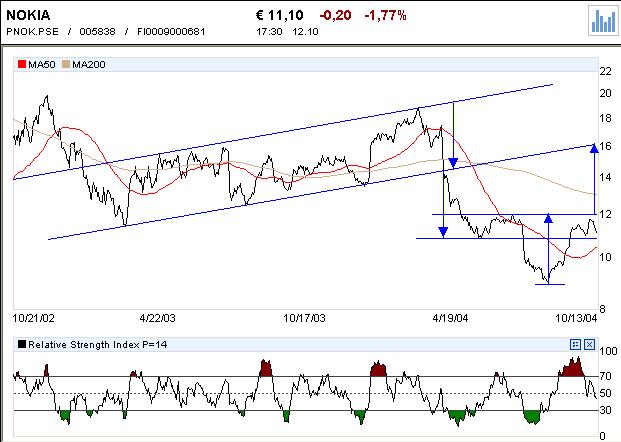Click the 100 RSI axis label
Screen dimensions: 621x442
click(608, 351)
